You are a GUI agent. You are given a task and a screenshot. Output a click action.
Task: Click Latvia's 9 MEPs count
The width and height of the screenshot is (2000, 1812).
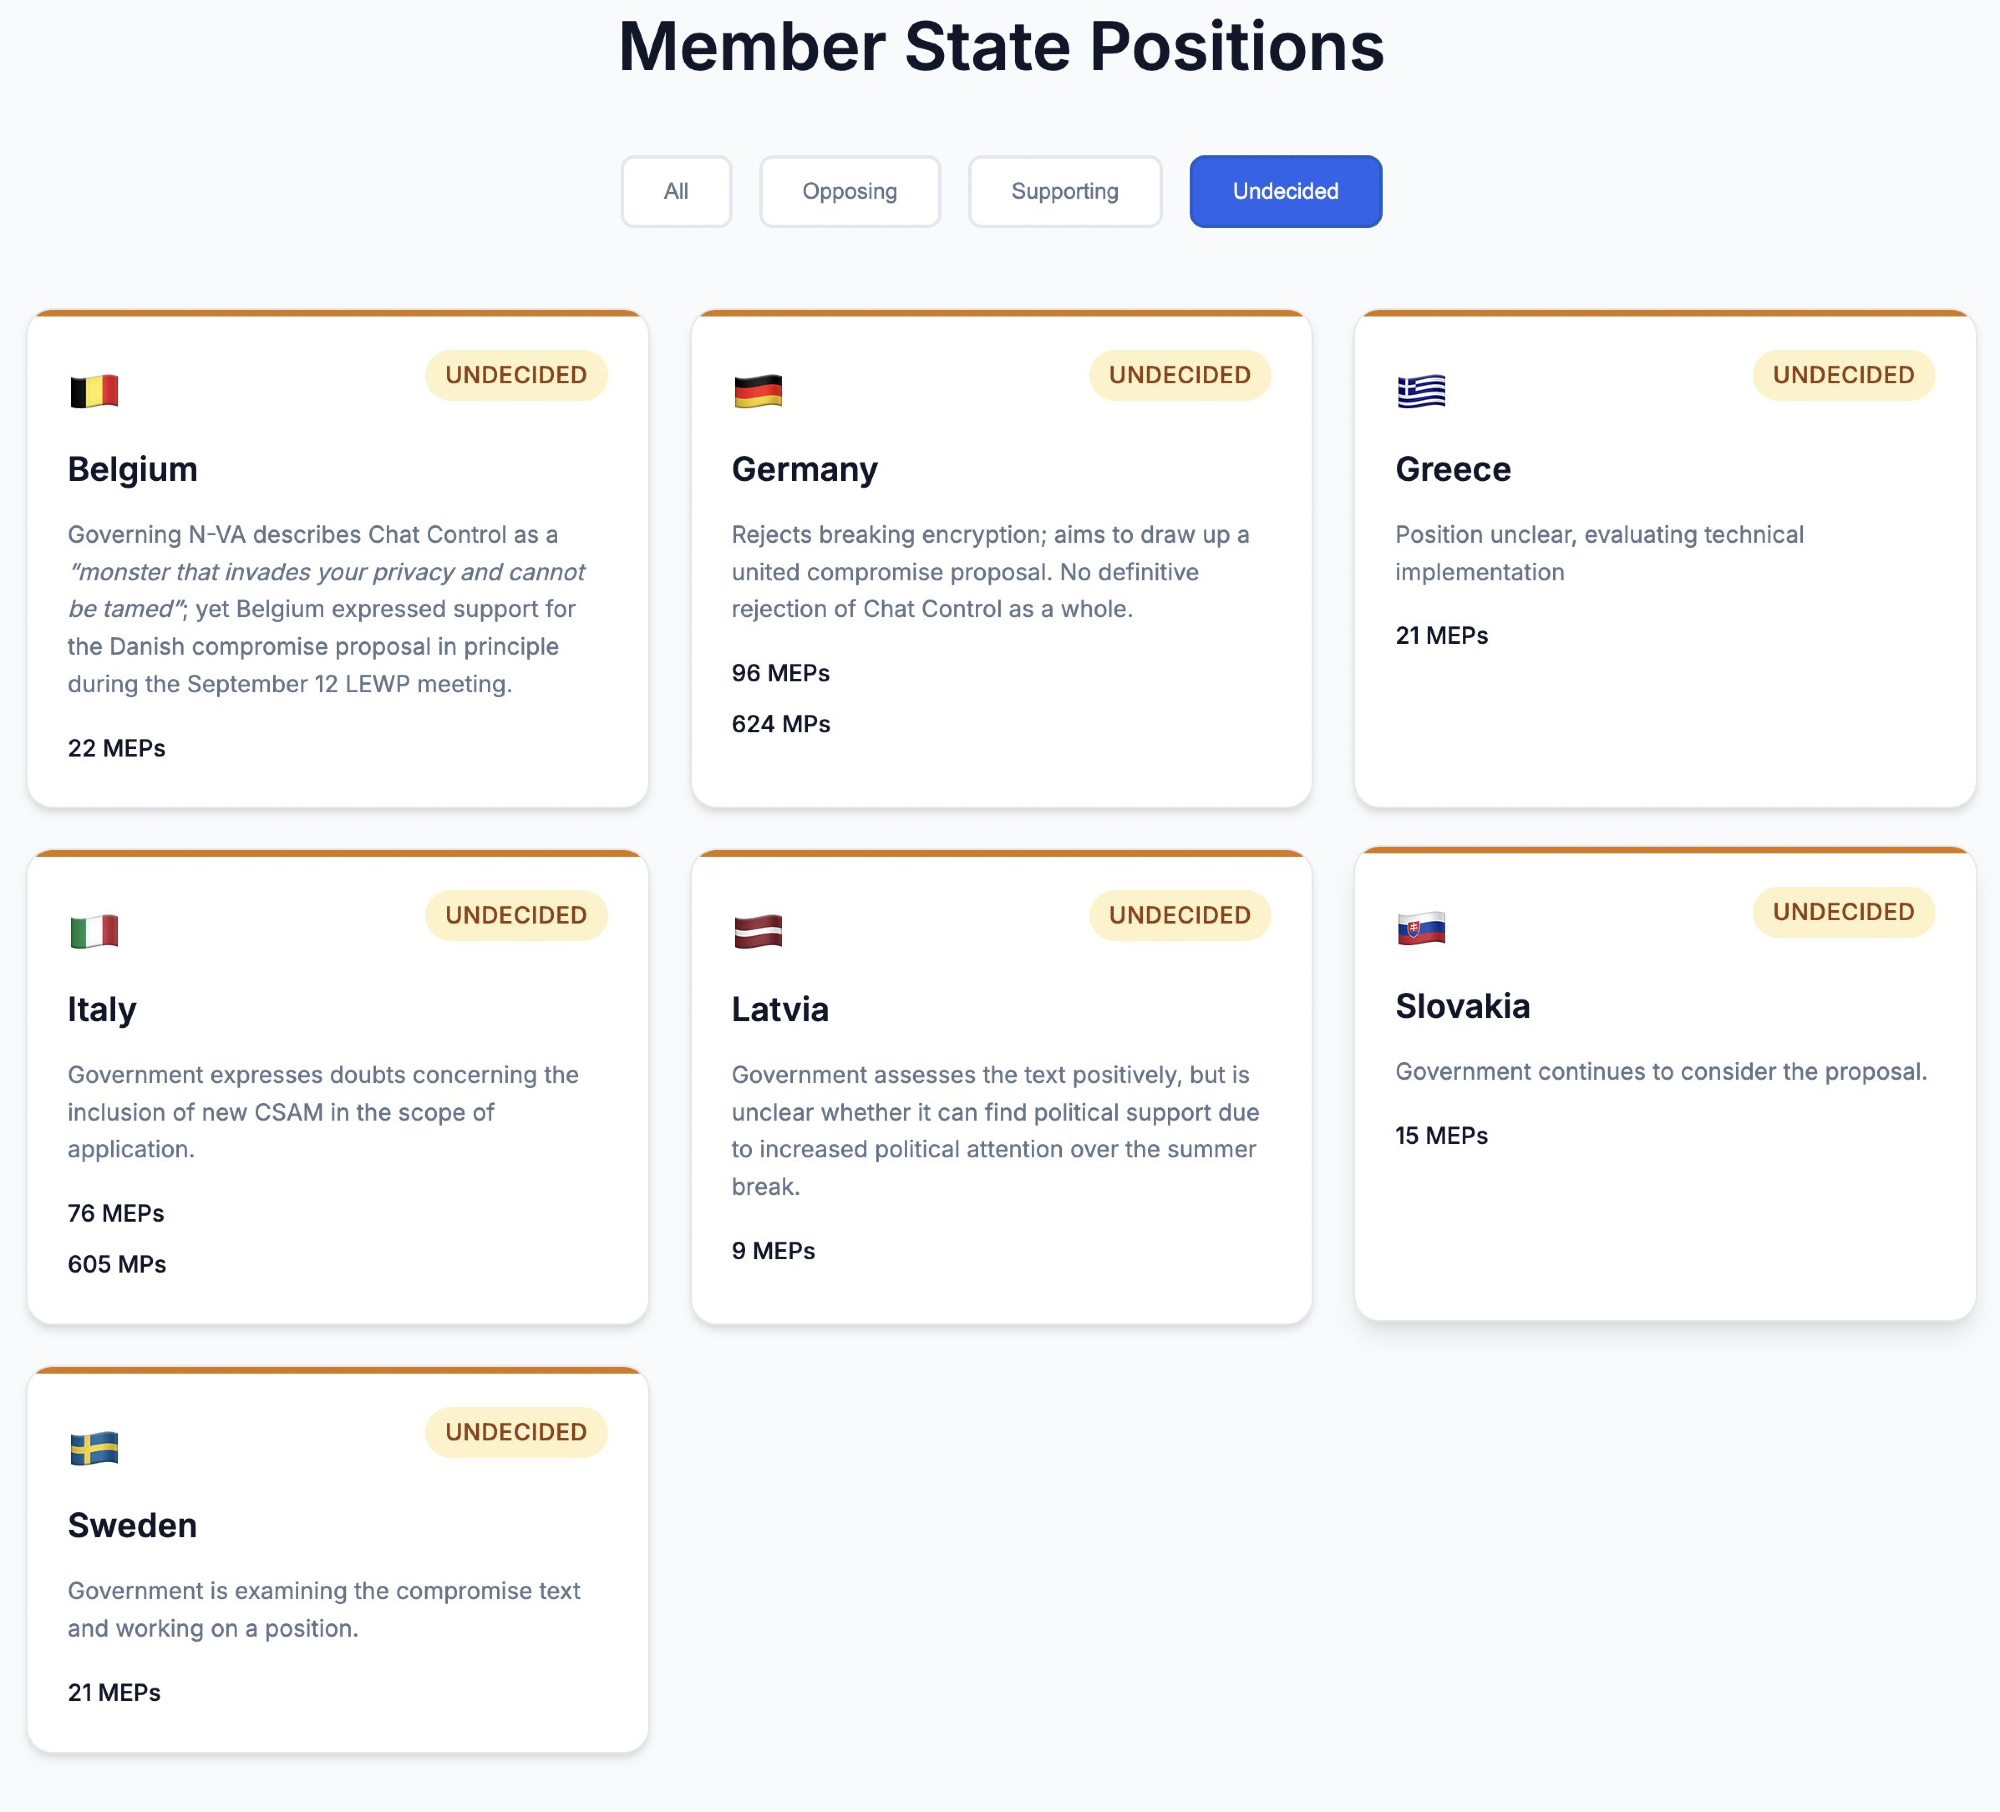pyautogui.click(x=773, y=1251)
